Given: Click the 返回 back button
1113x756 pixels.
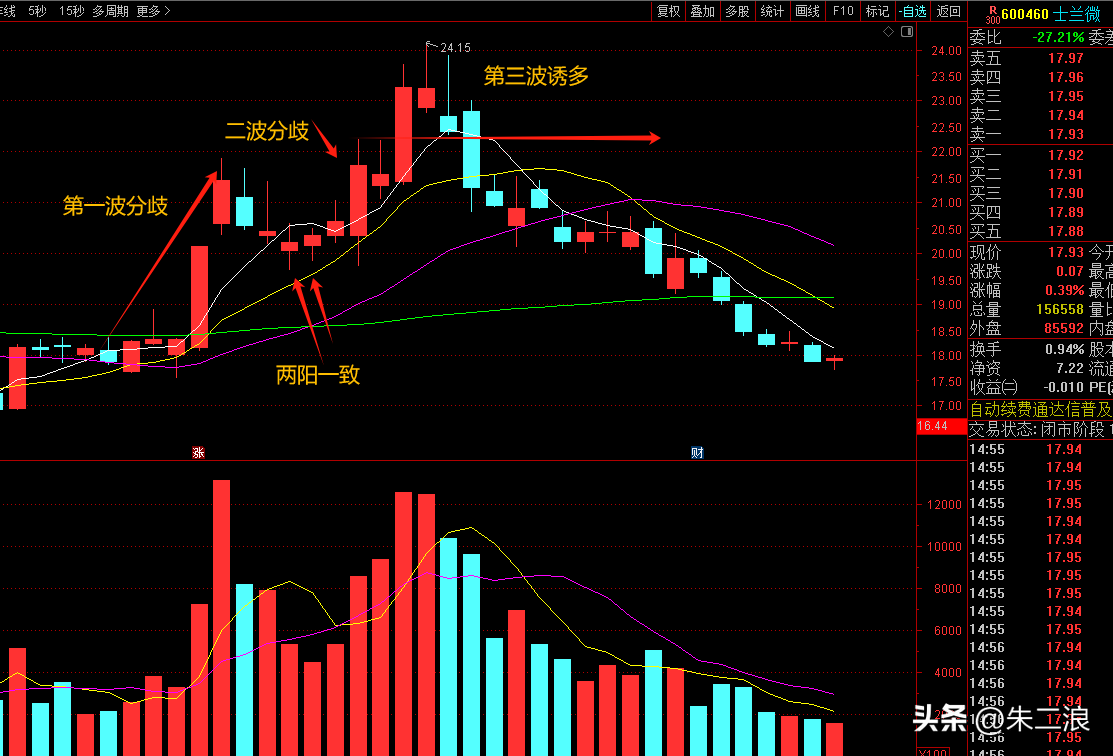Looking at the screenshot, I should (x=948, y=11).
